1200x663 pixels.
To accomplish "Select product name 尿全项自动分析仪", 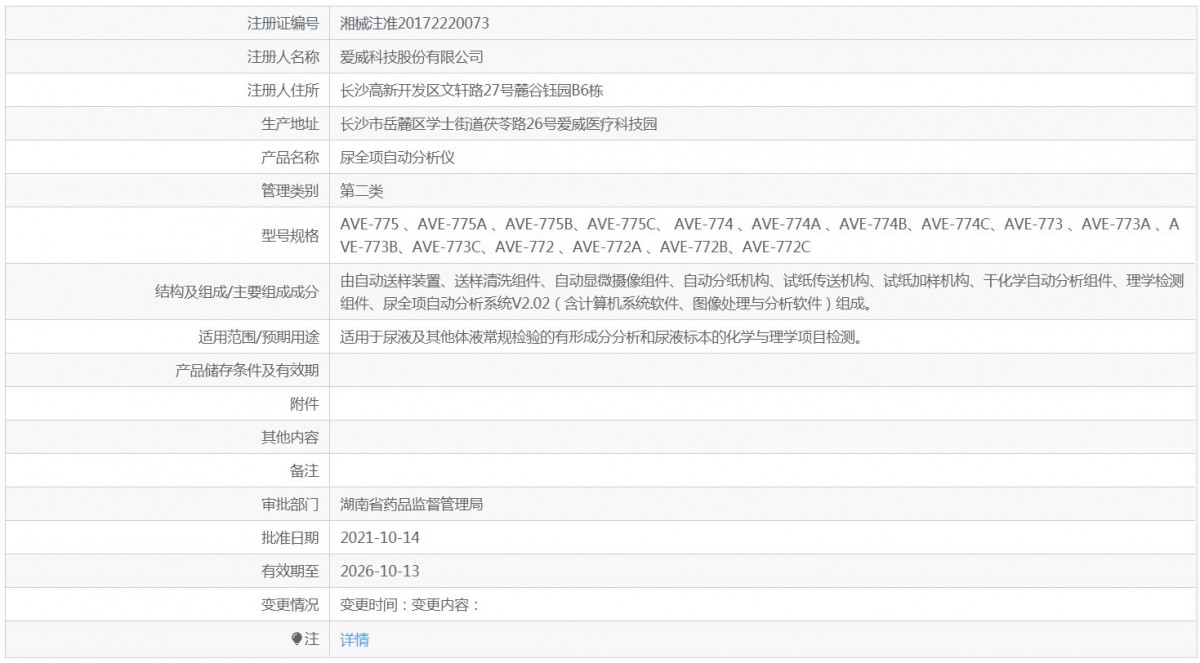I will [397, 157].
